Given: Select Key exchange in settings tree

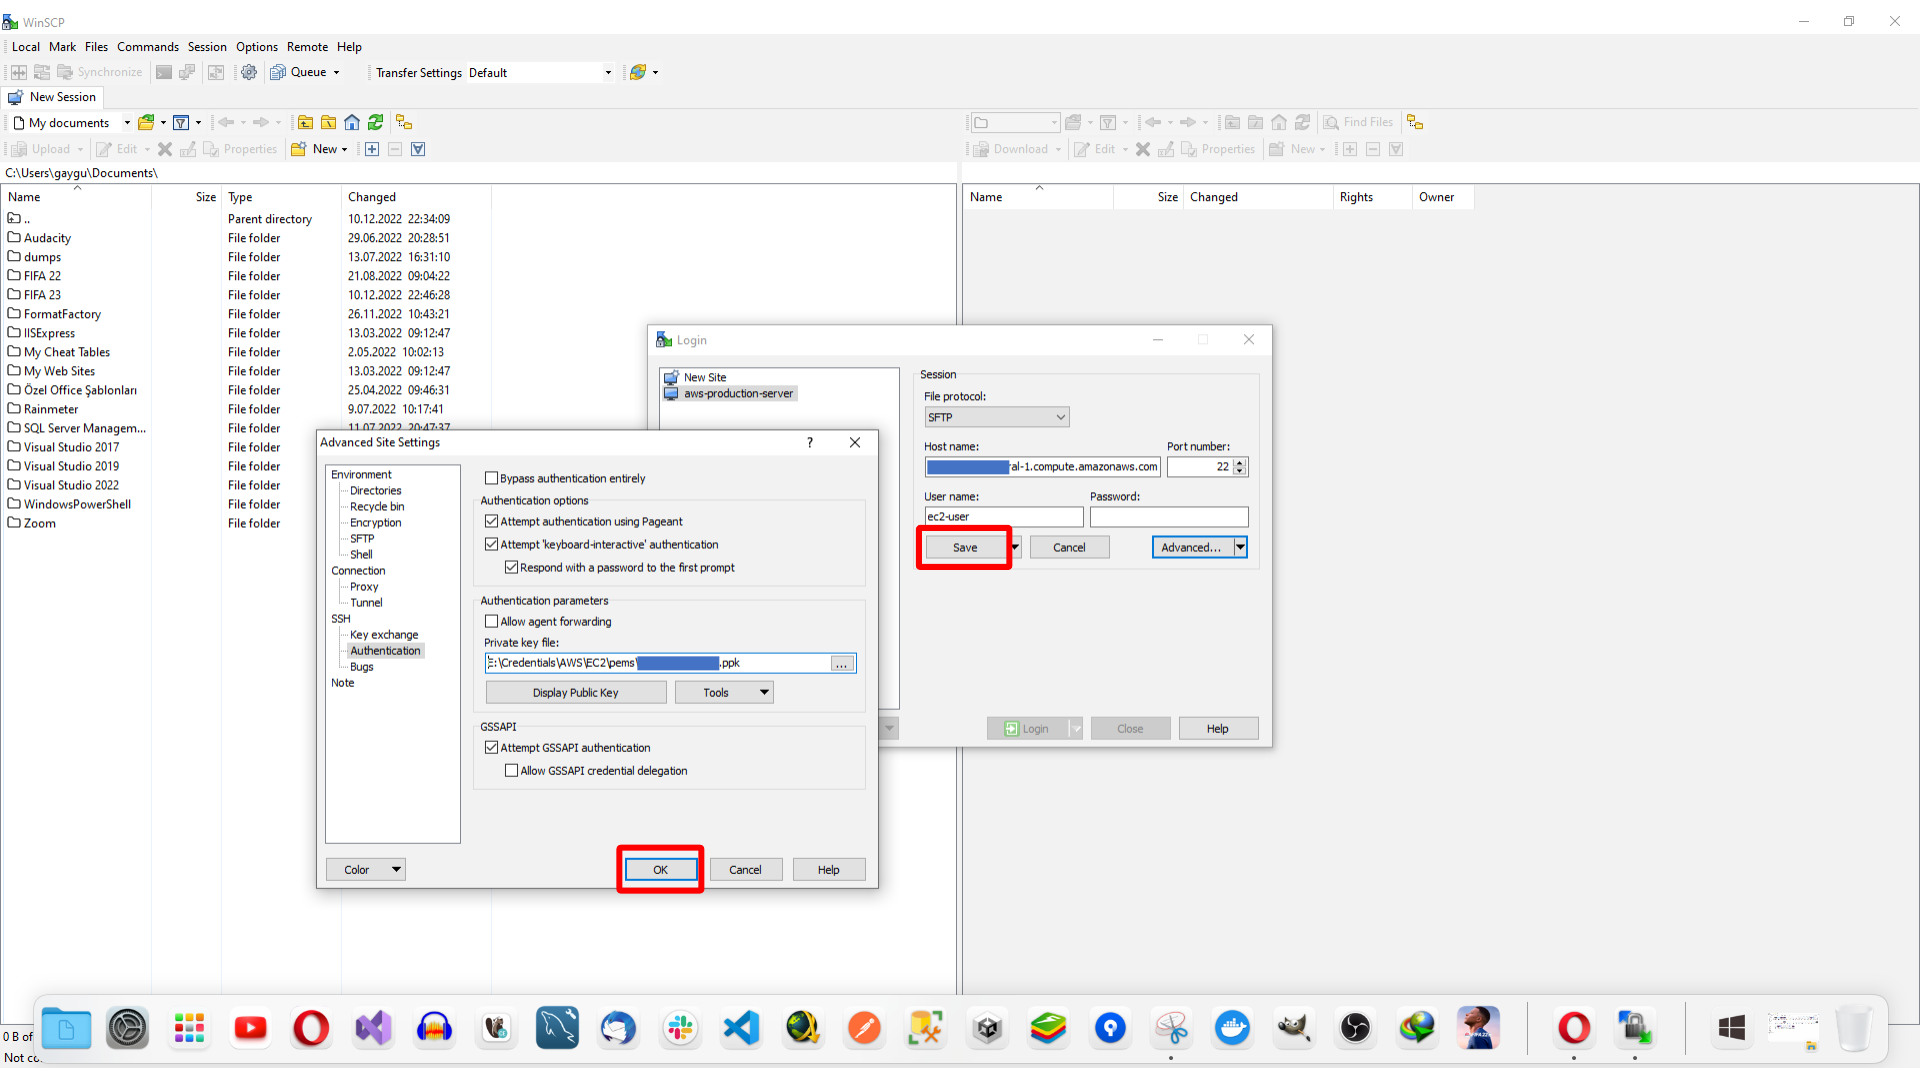Looking at the screenshot, I should [x=384, y=634].
